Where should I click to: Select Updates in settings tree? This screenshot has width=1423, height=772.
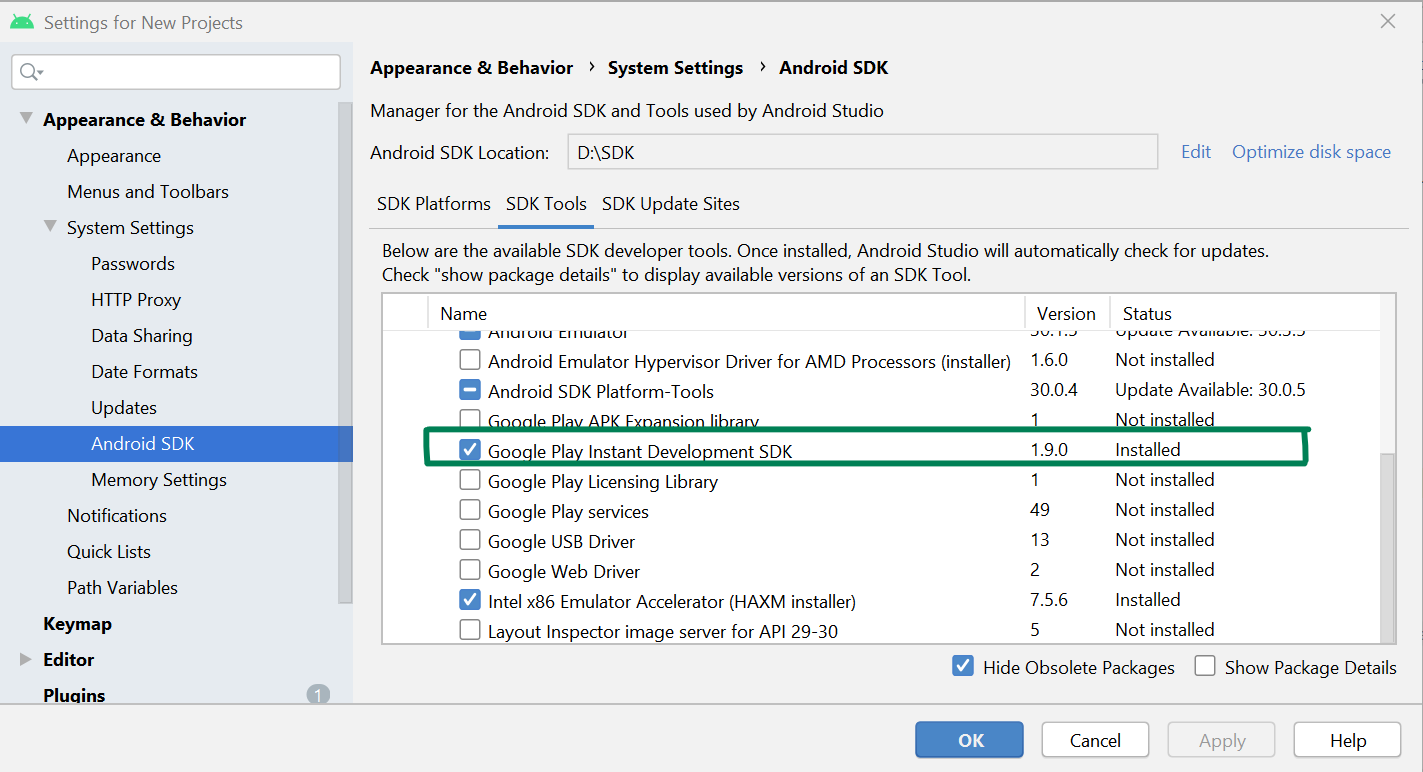click(x=124, y=408)
